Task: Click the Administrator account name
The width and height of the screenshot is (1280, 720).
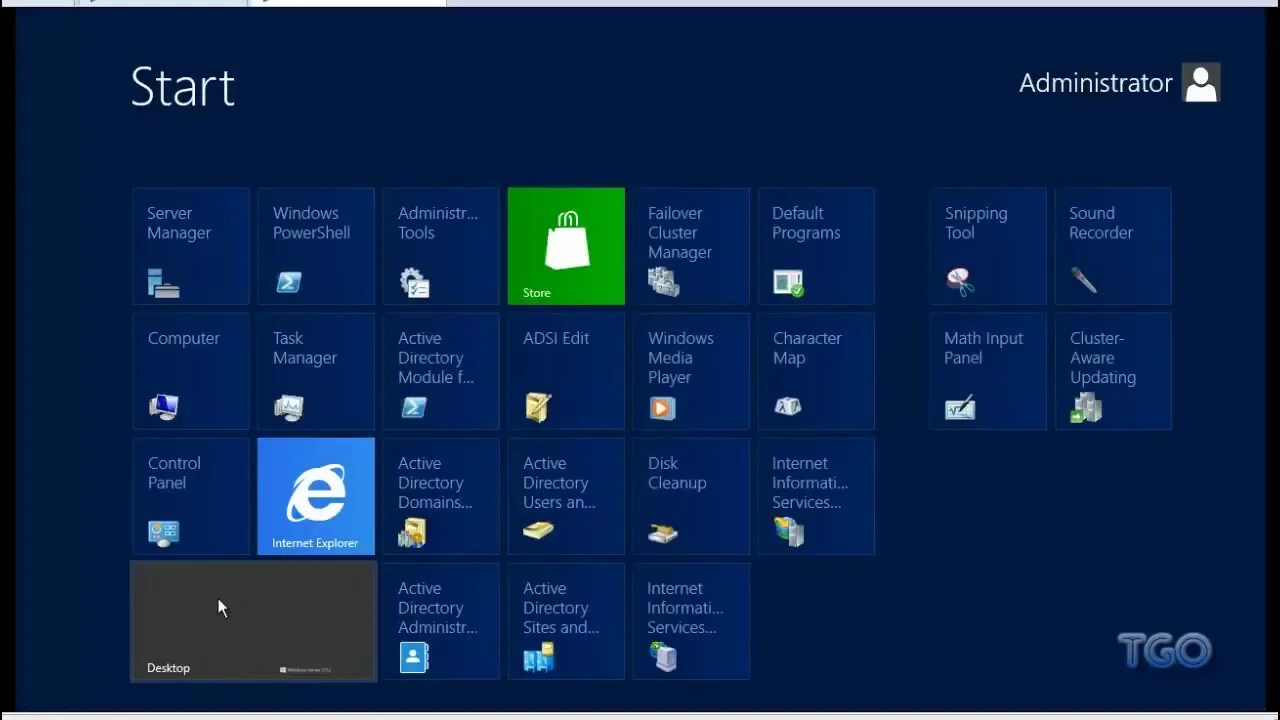Action: [1095, 83]
